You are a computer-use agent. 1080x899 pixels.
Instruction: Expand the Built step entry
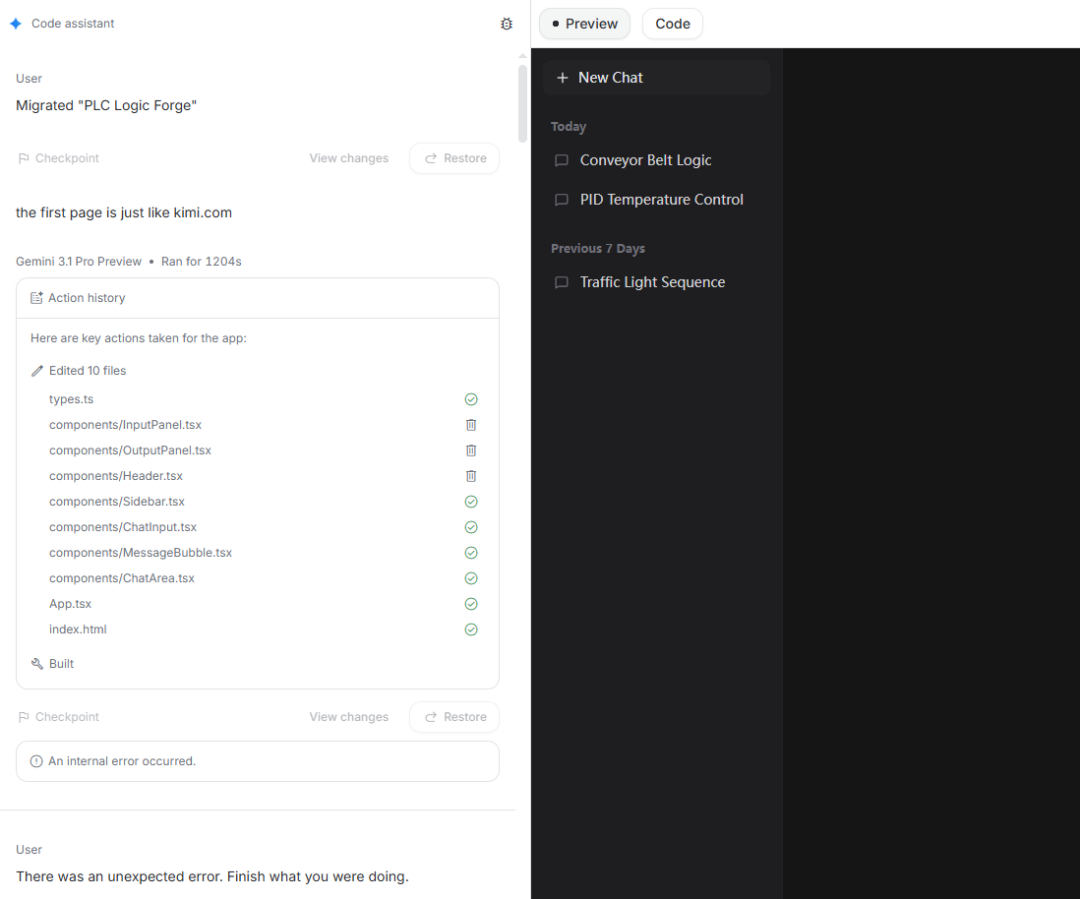pos(52,664)
